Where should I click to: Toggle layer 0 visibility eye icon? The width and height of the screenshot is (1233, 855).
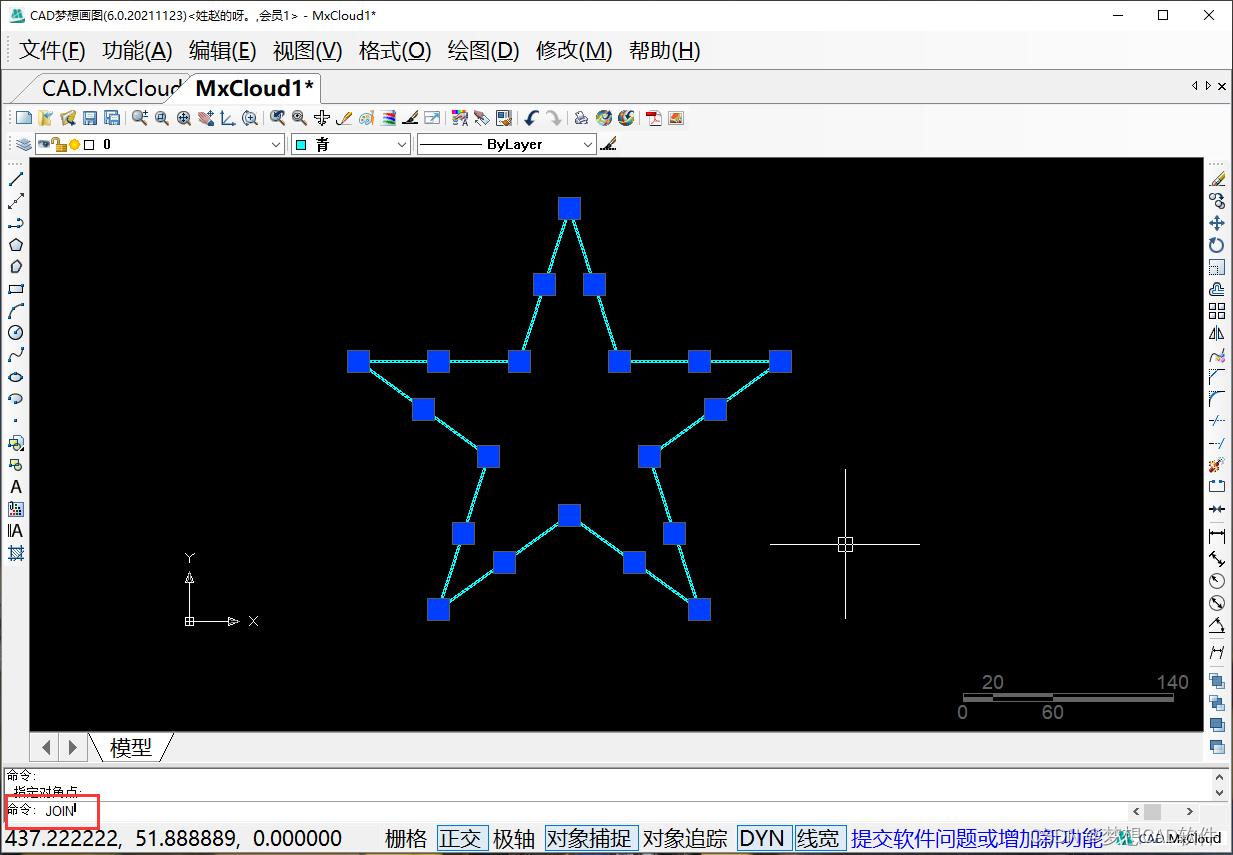(x=44, y=145)
